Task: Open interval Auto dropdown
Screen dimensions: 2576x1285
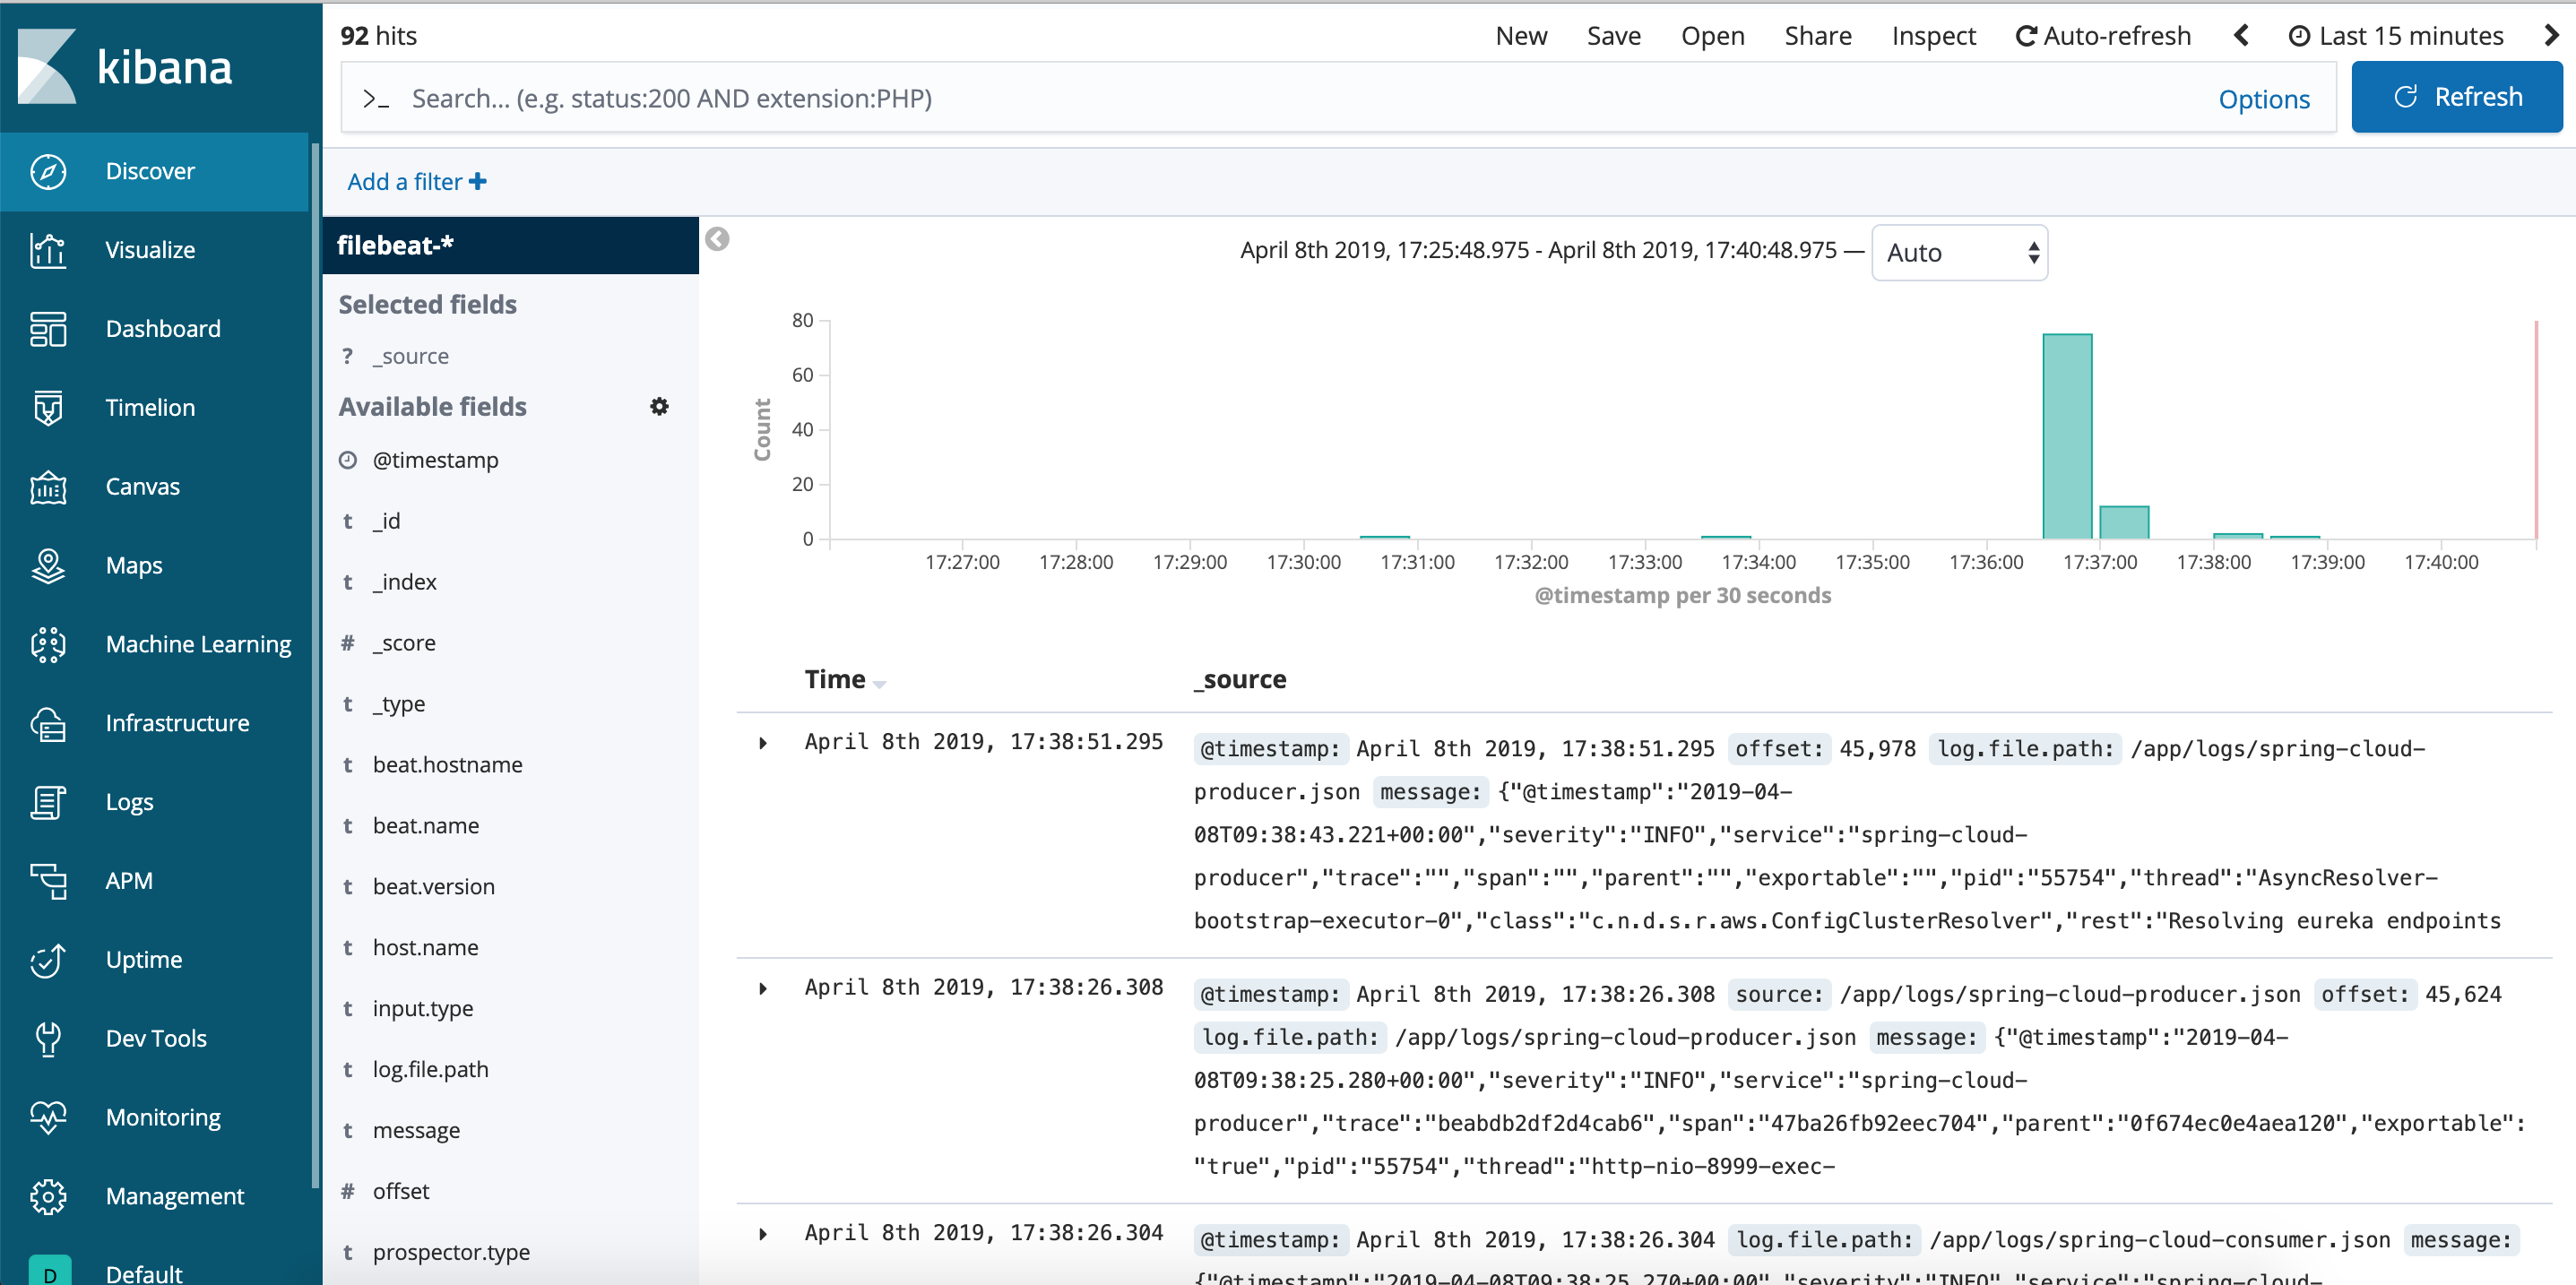Action: point(1959,253)
